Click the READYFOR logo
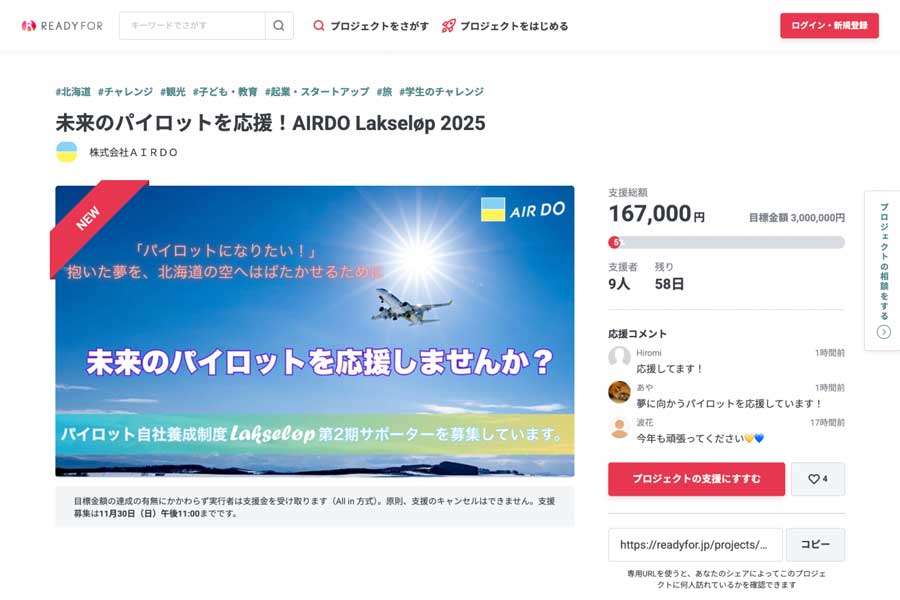Image resolution: width=900 pixels, height=600 pixels. [x=62, y=26]
